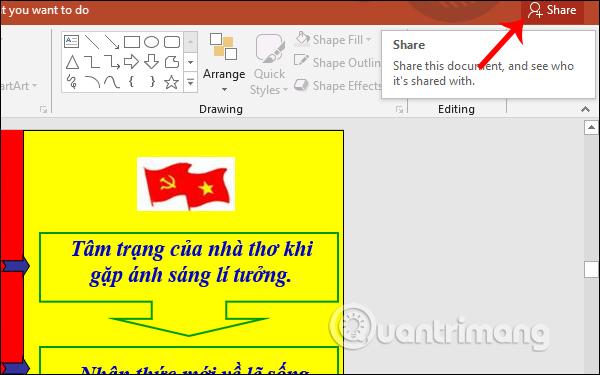Select the Freeform Scribble shape

click(x=72, y=82)
